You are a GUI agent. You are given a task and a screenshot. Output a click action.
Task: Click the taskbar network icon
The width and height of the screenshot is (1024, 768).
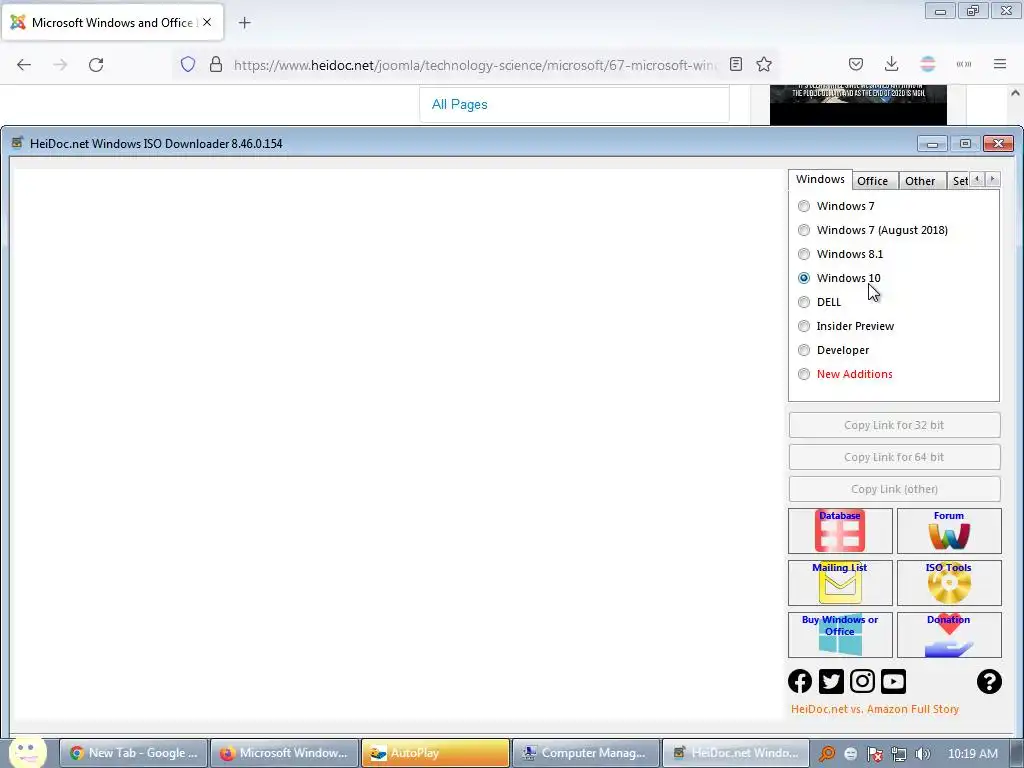pos(899,754)
